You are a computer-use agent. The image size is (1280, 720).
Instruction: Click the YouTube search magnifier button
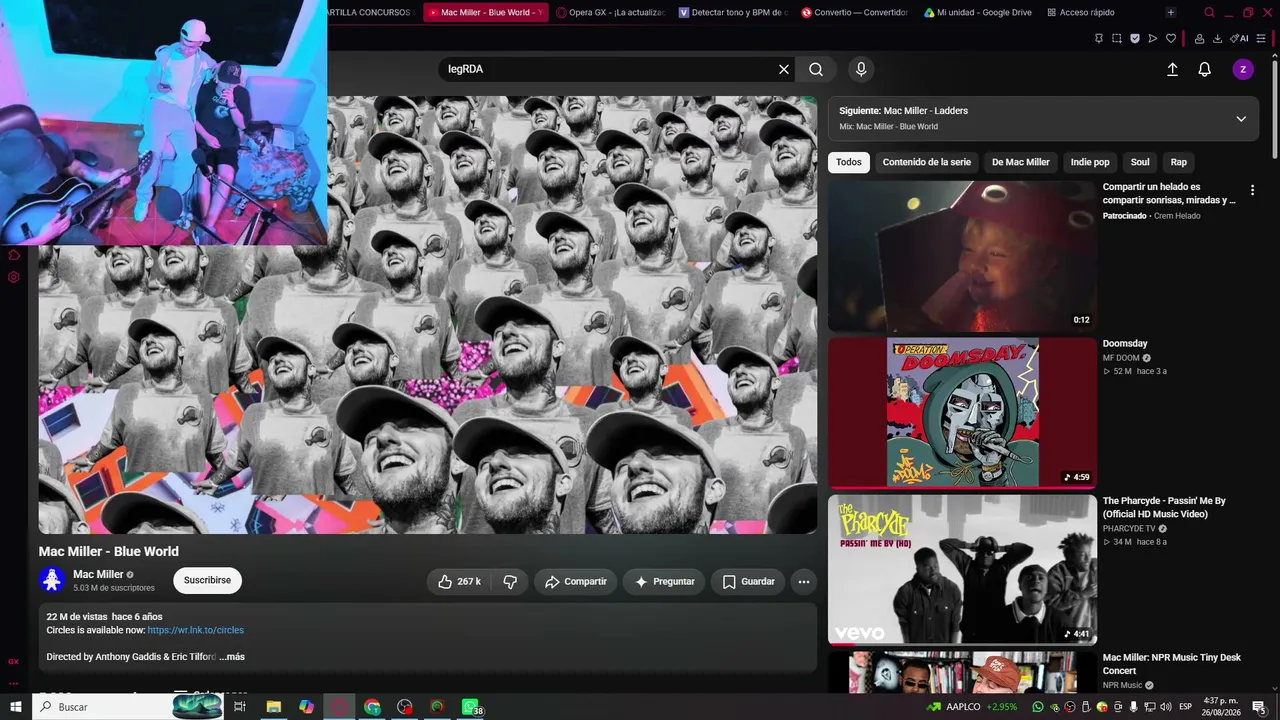pyautogui.click(x=816, y=69)
